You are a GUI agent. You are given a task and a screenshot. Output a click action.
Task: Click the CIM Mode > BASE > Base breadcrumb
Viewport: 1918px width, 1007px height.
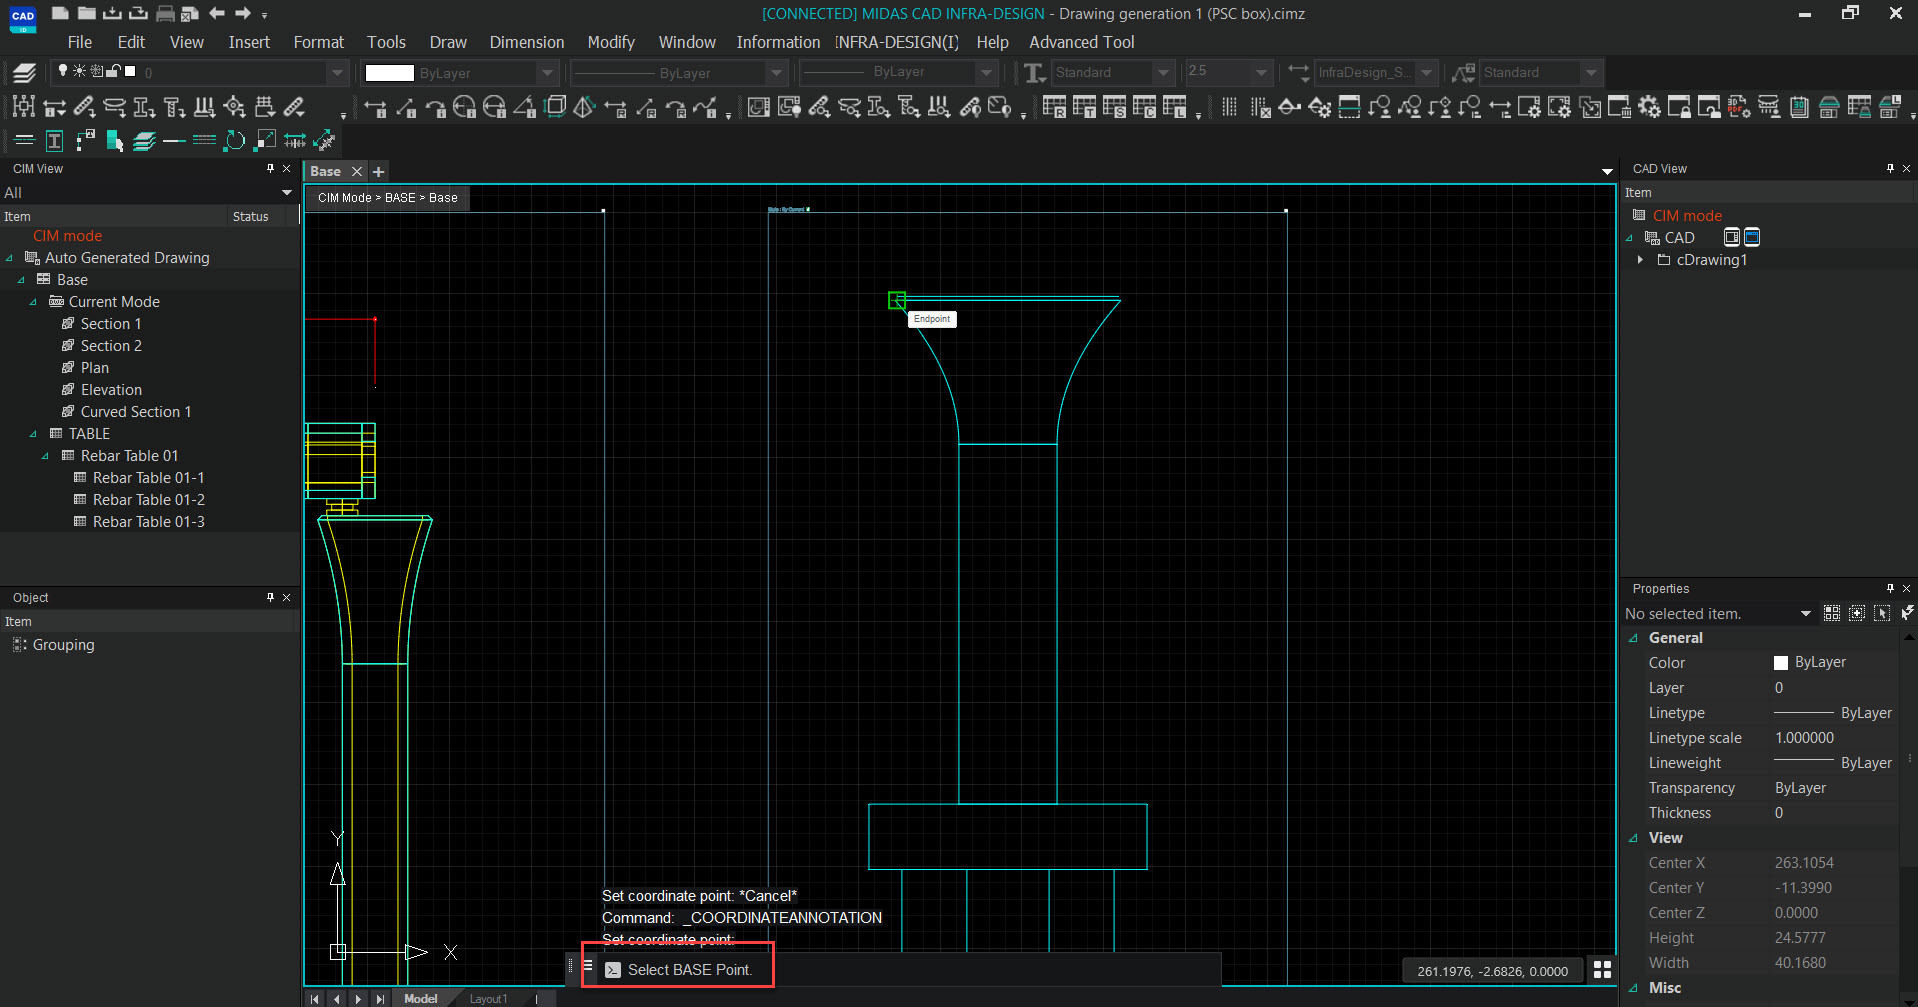point(388,198)
